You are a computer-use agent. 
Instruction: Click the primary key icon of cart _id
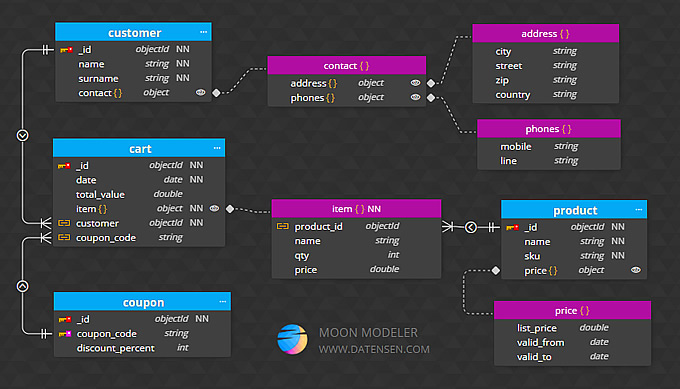(64, 166)
